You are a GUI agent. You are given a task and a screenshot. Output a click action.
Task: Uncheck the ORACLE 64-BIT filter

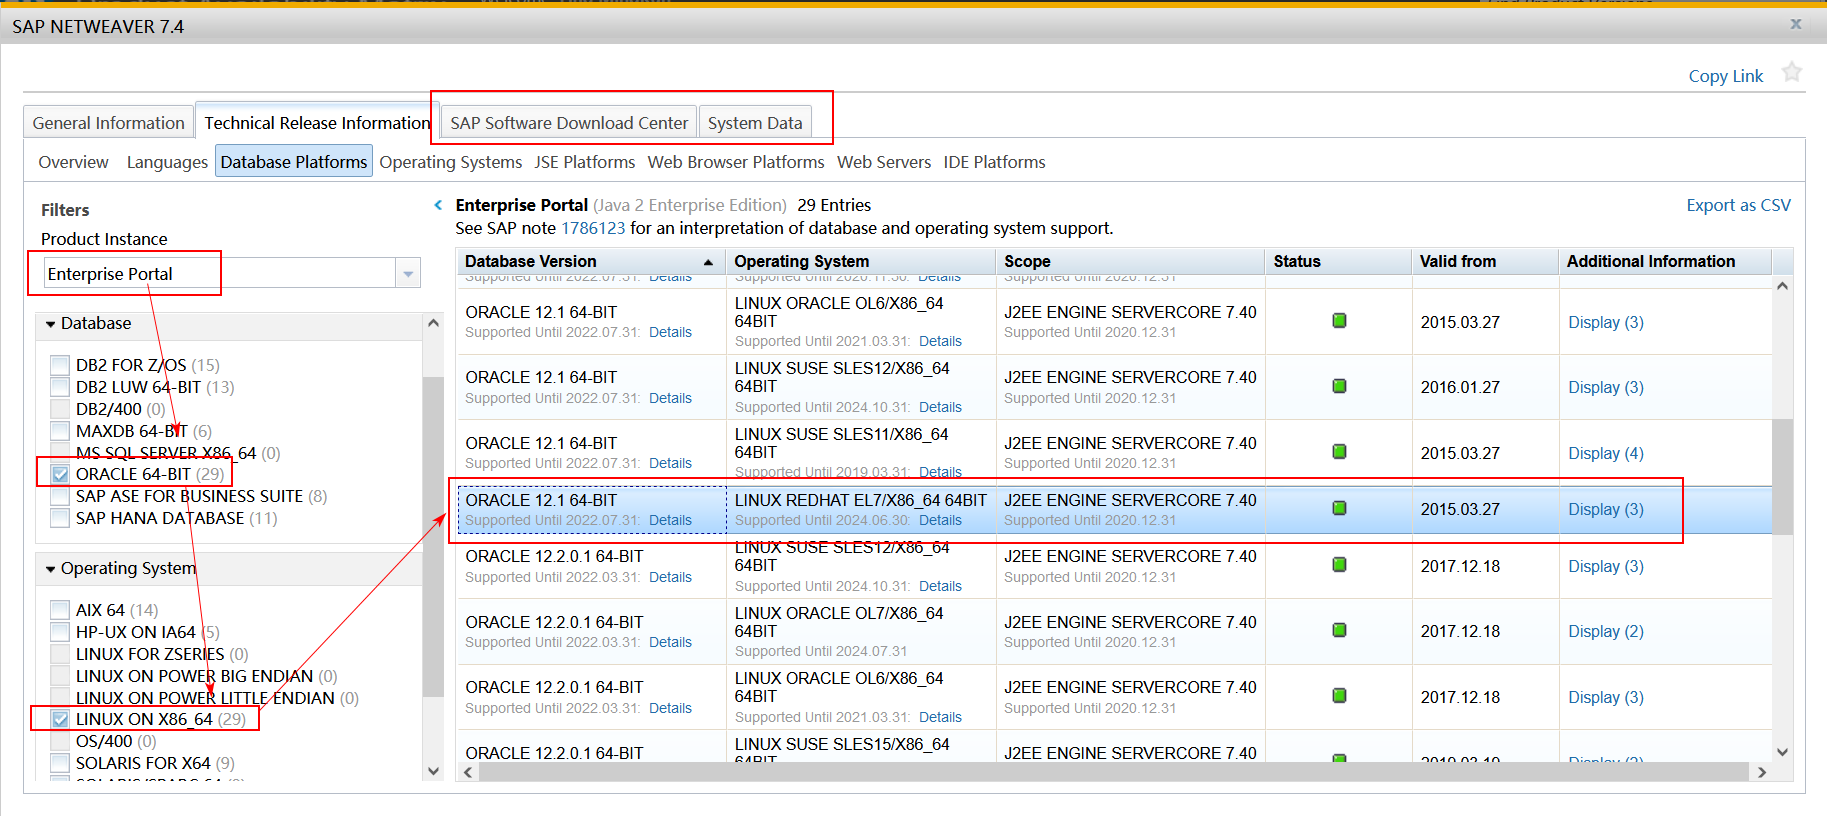tap(60, 474)
